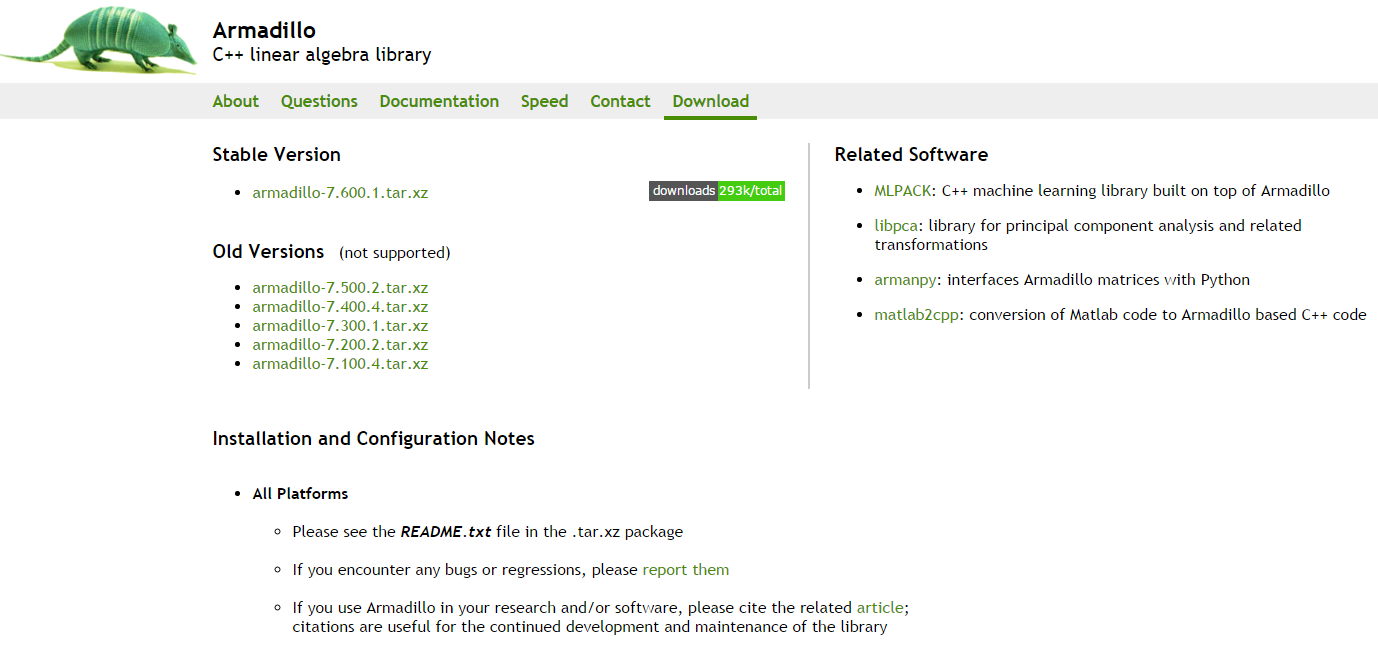
Task: Click 'Installation and Configuration Notes' heading
Action: pos(374,439)
